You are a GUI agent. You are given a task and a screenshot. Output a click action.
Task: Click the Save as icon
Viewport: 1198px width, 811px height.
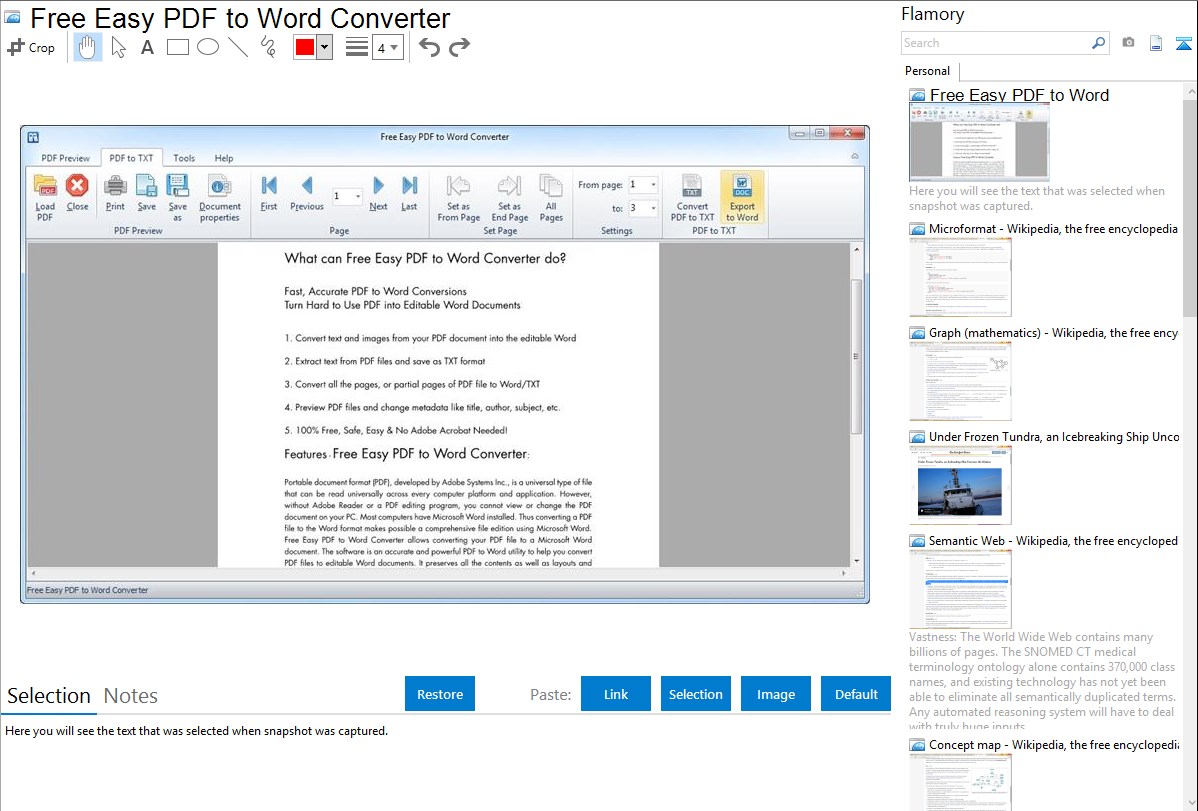click(177, 197)
